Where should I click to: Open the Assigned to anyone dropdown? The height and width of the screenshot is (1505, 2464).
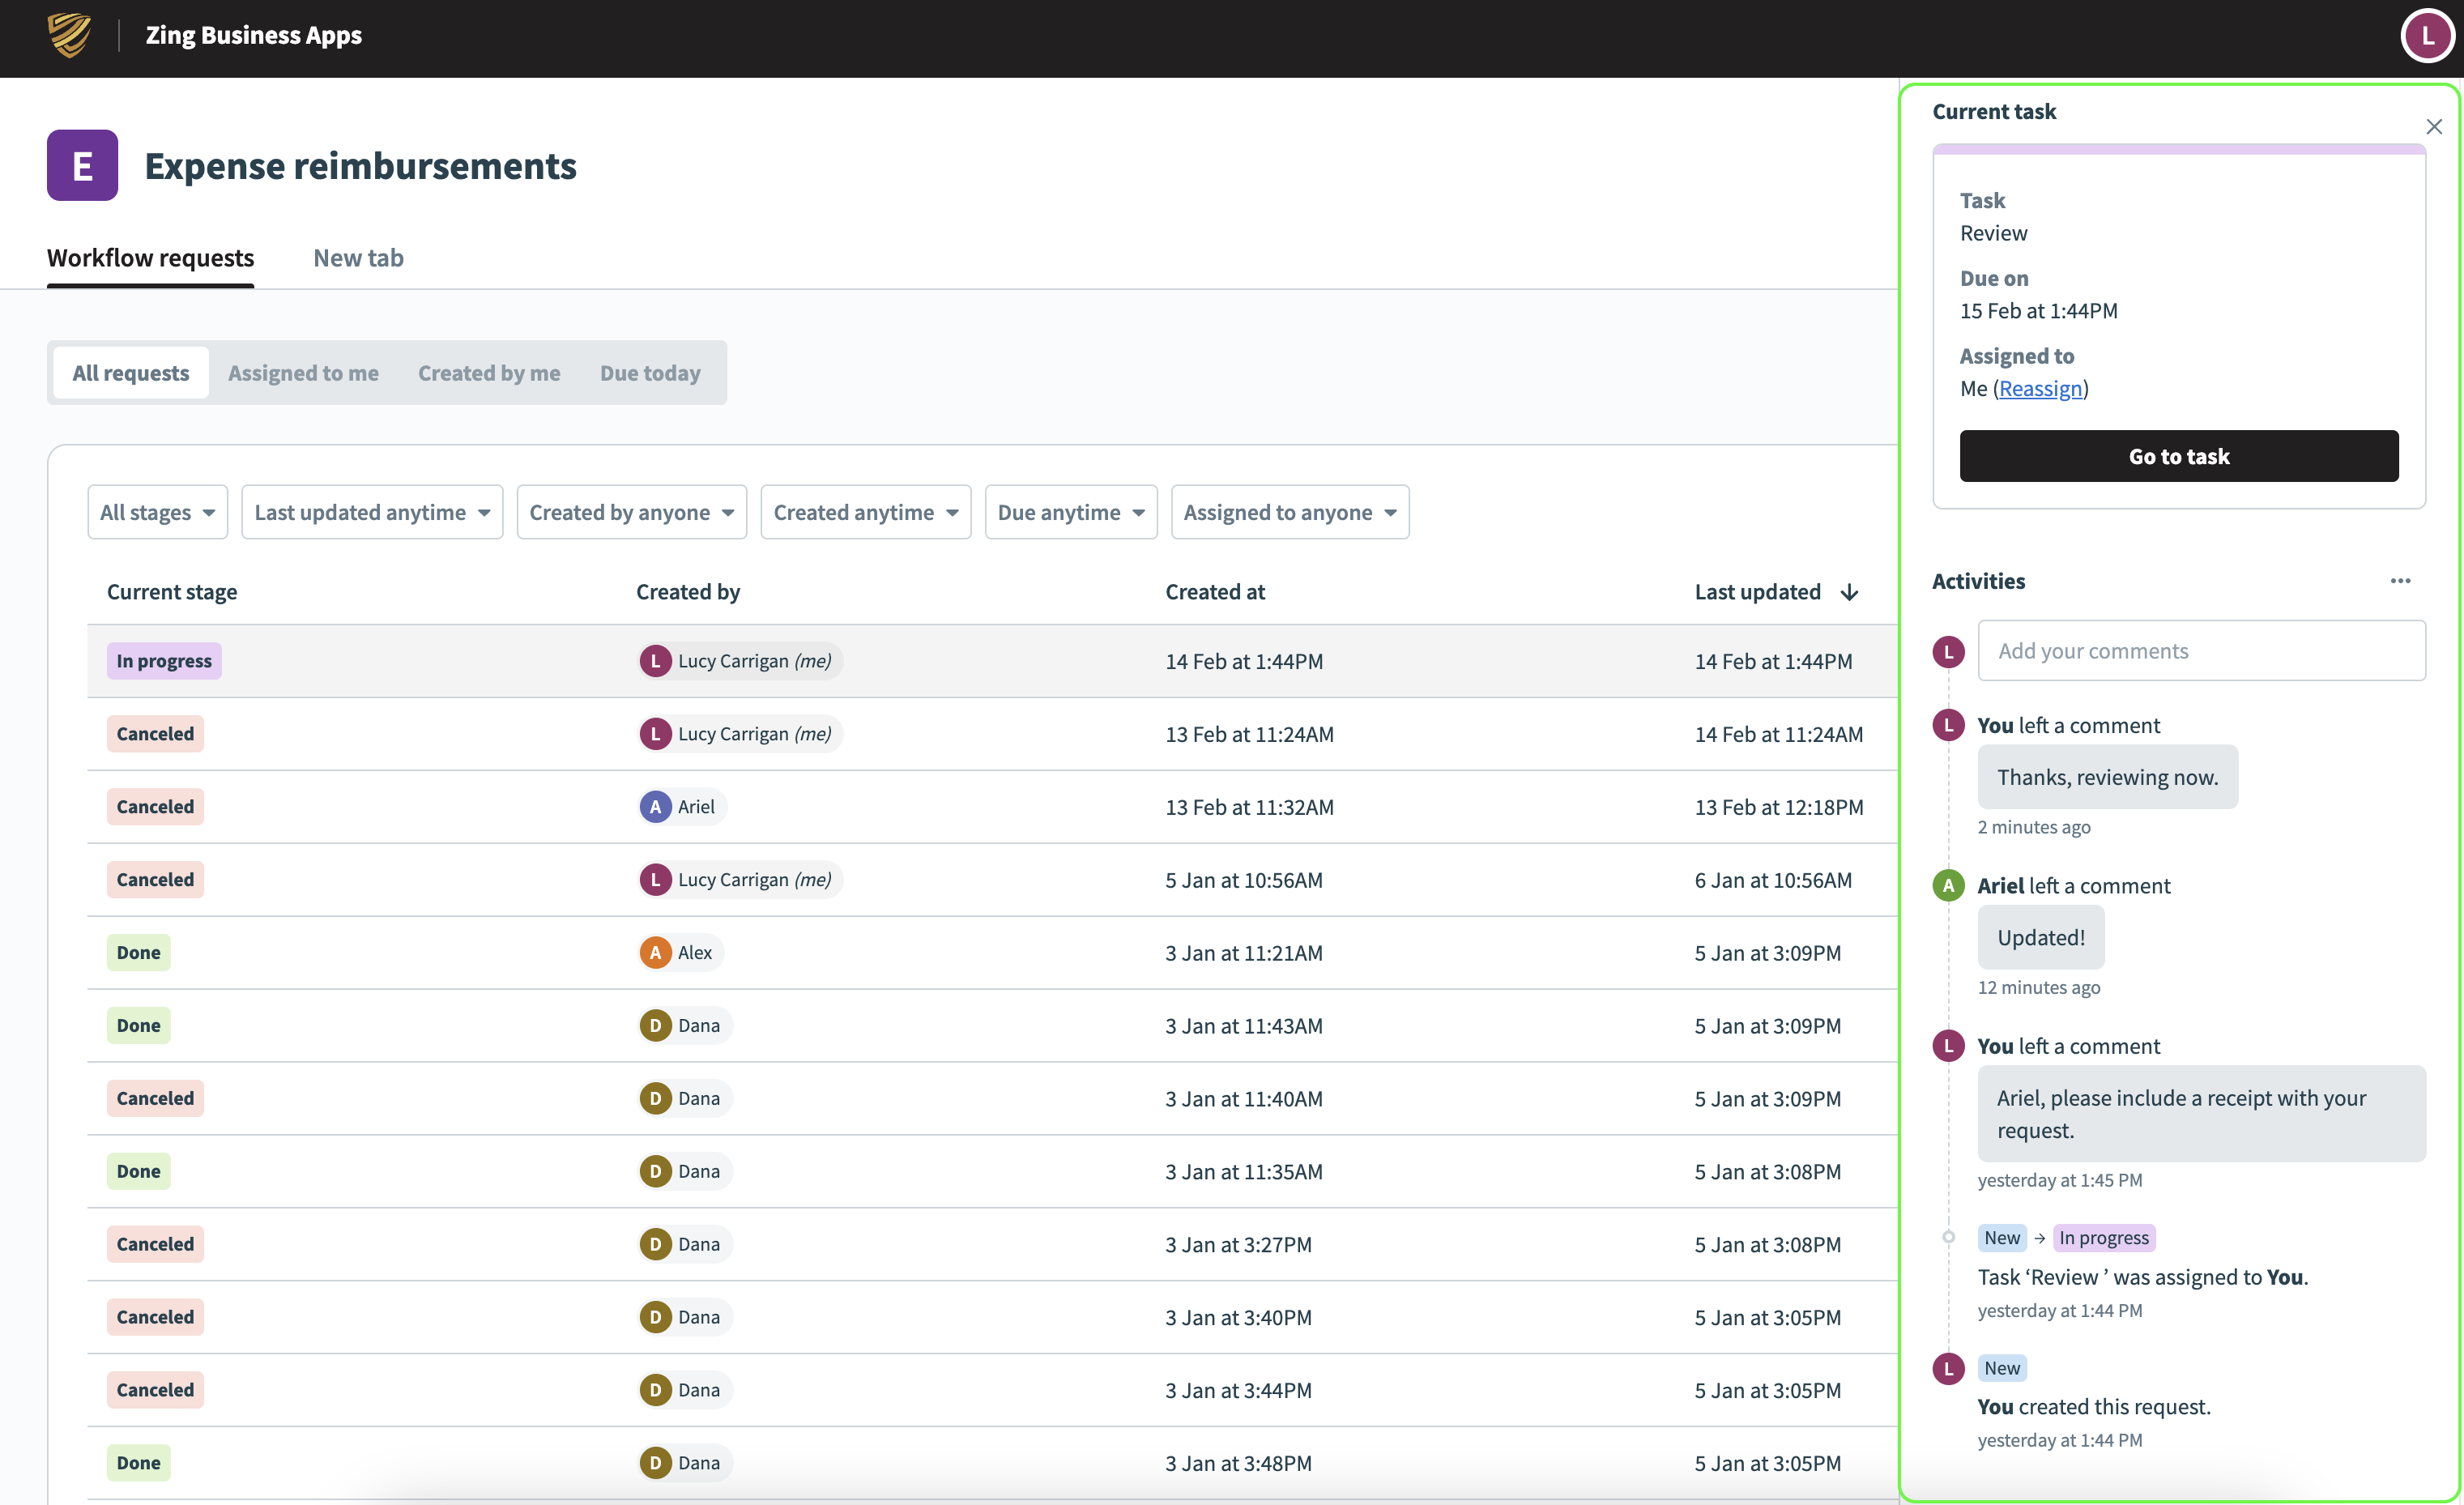[x=1289, y=512]
